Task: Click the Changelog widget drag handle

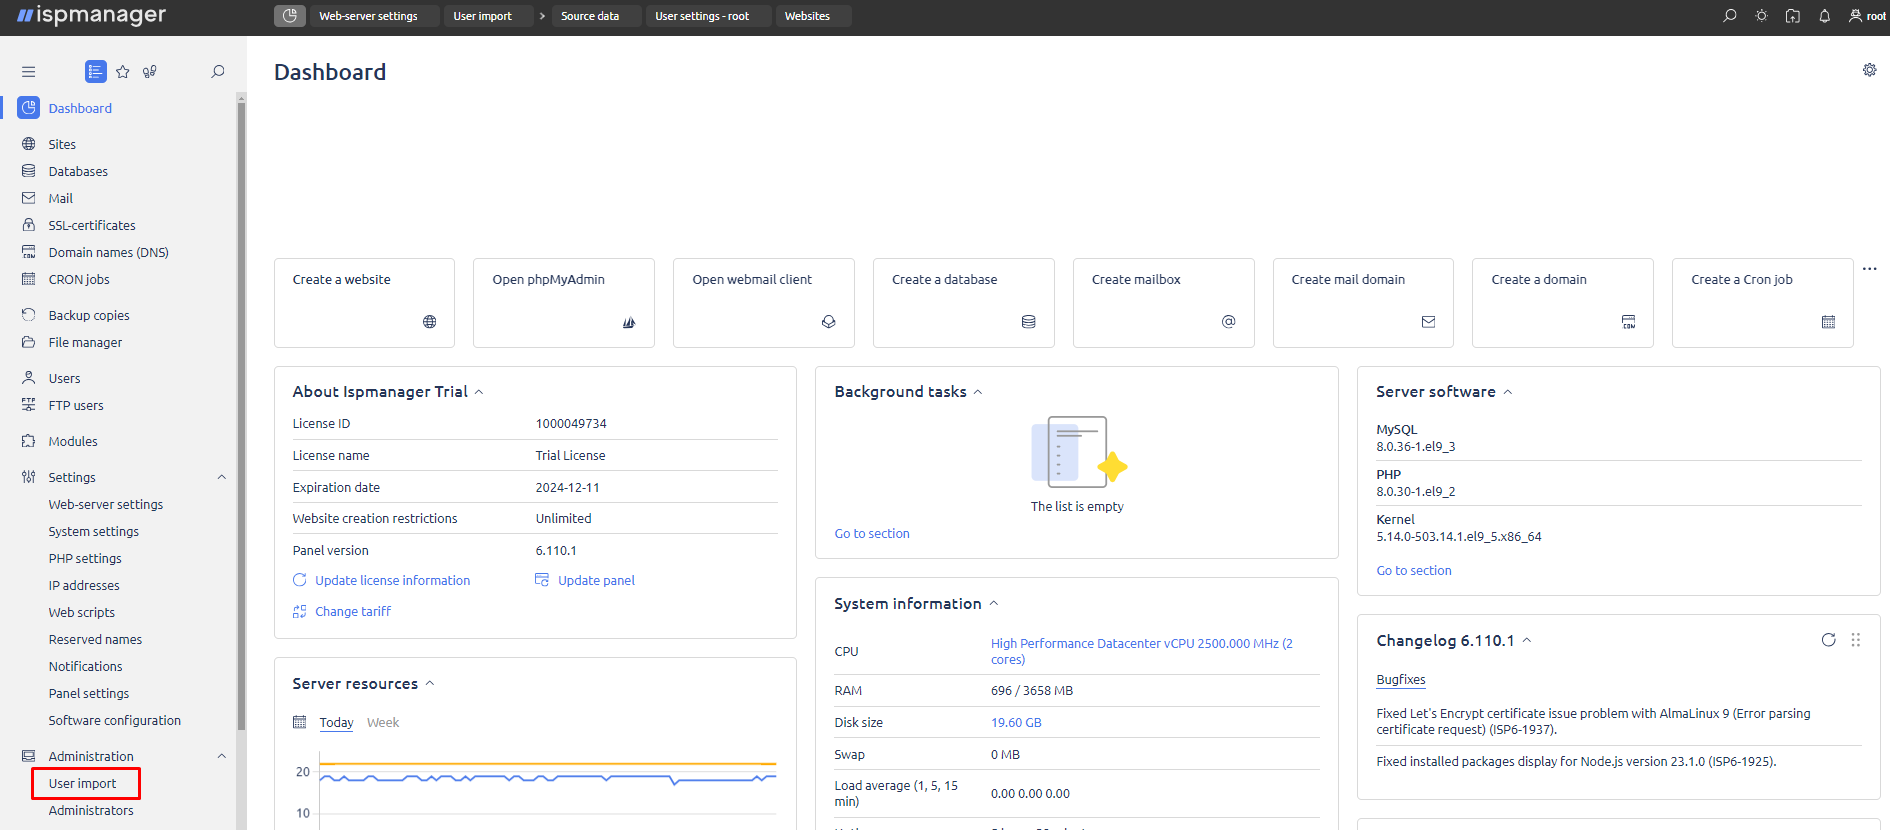Action: click(1856, 640)
